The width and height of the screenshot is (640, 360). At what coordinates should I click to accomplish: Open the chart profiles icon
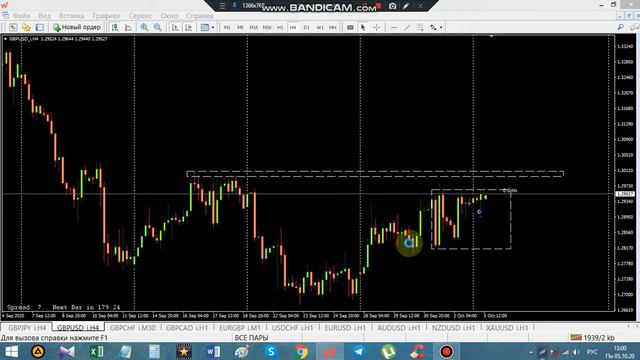(26, 27)
